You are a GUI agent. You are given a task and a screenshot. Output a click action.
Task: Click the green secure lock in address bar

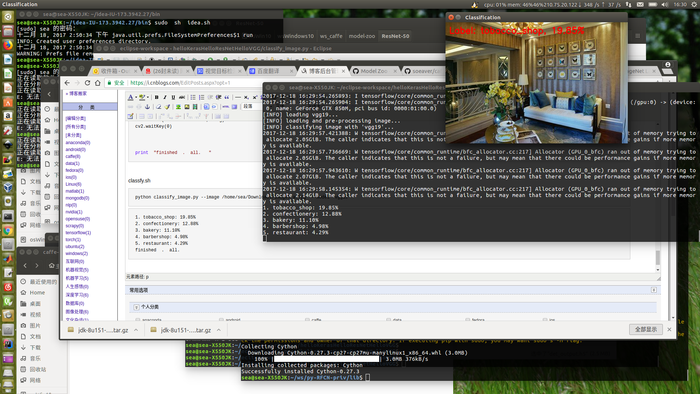pos(109,83)
